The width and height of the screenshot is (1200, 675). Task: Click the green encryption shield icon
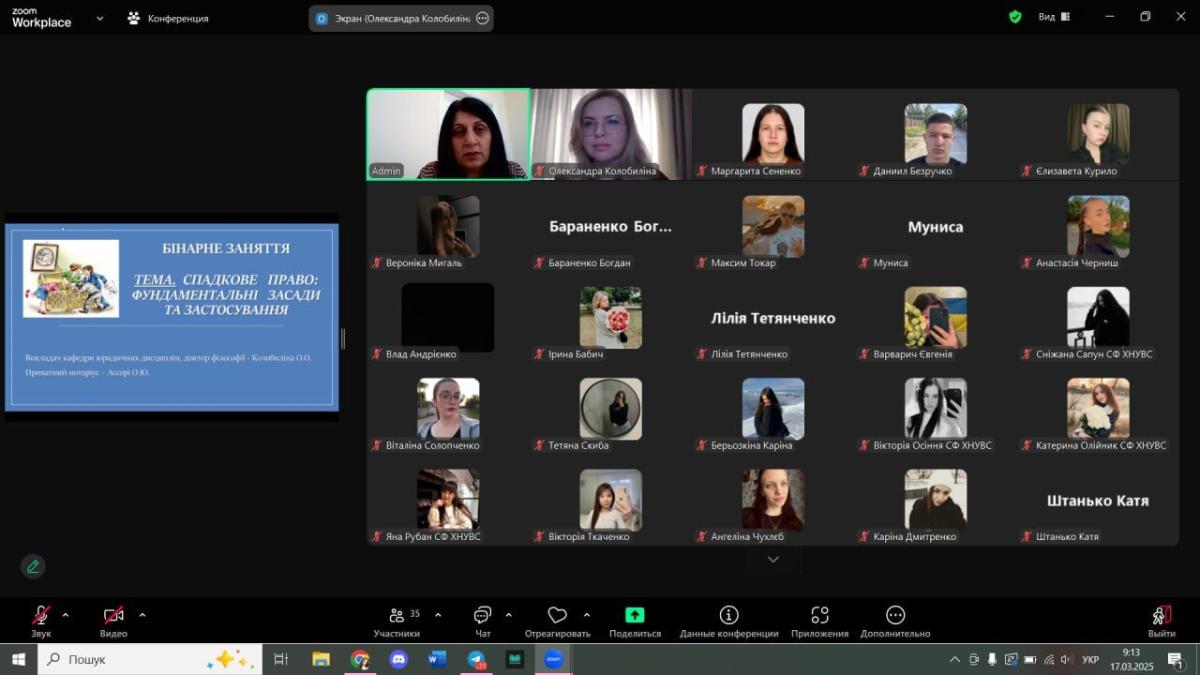[x=1015, y=17]
